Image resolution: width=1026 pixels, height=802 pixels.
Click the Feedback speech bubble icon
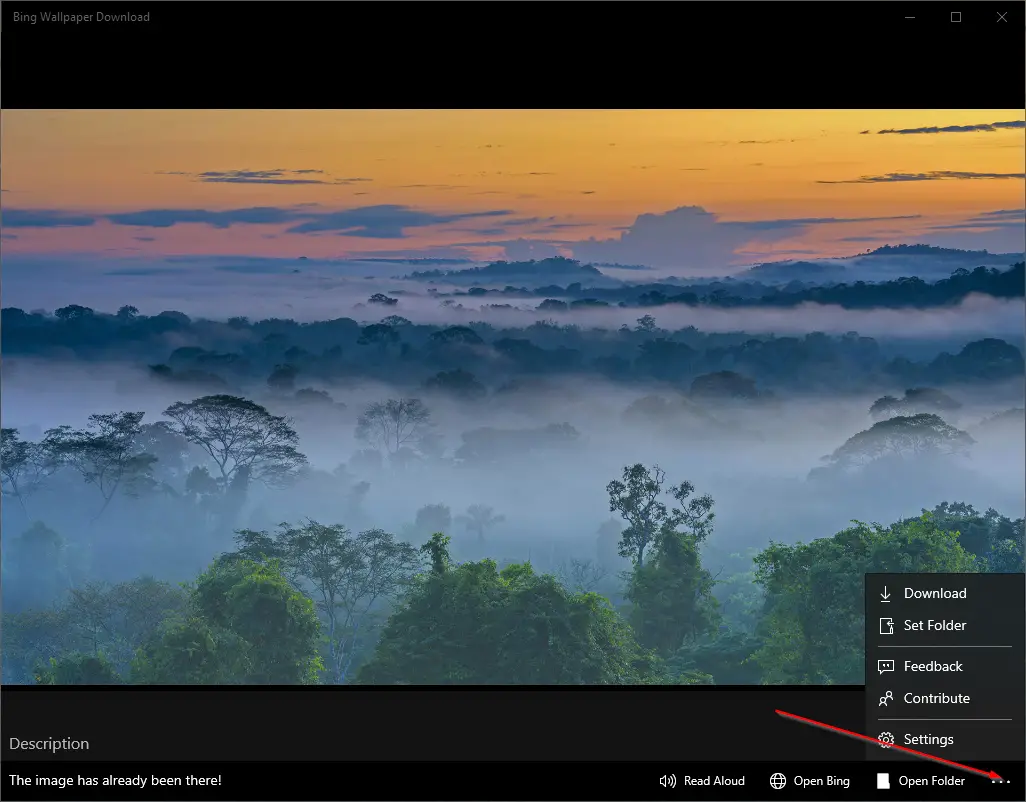(886, 667)
